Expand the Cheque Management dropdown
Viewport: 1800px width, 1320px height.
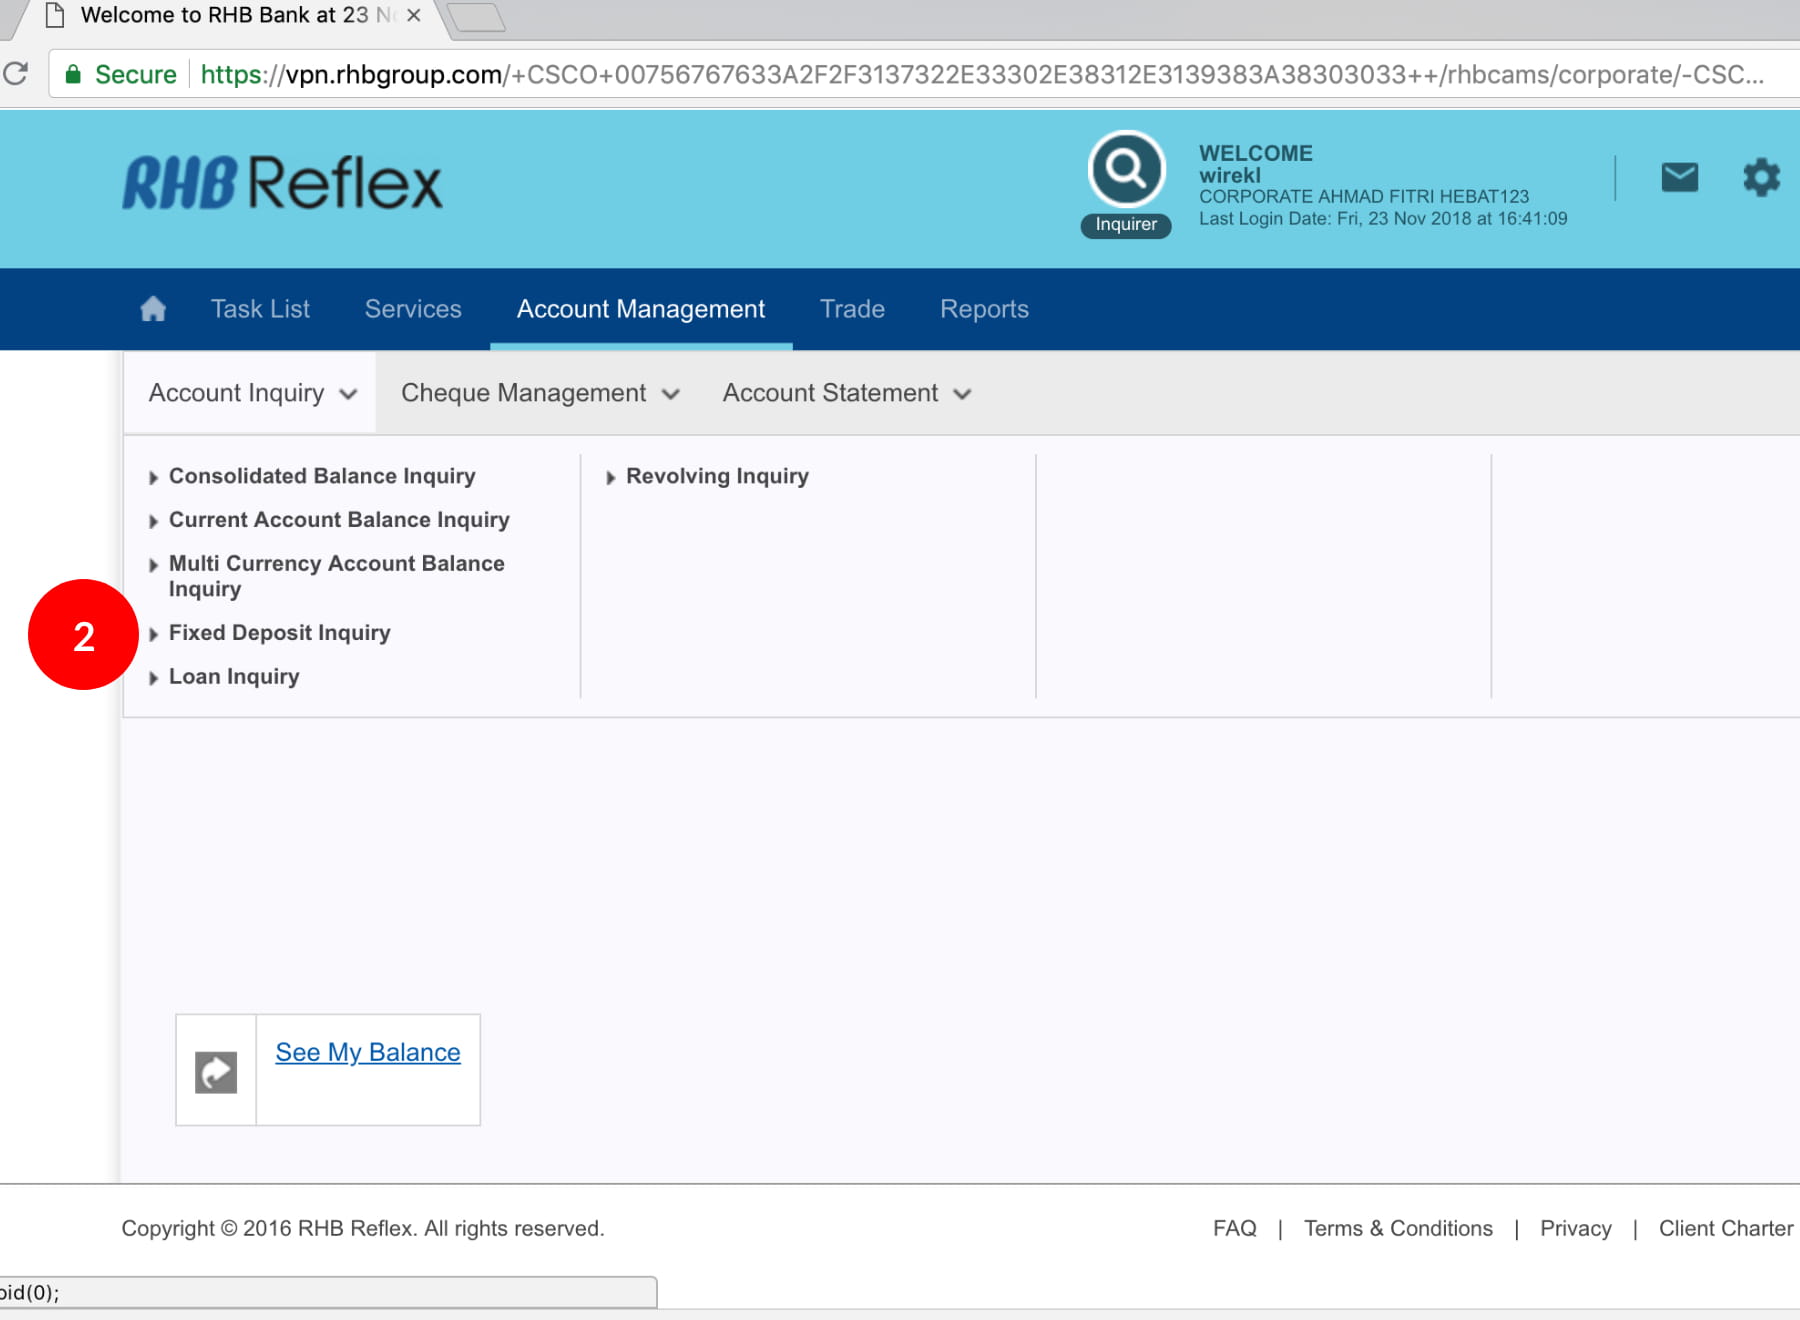[x=540, y=393]
